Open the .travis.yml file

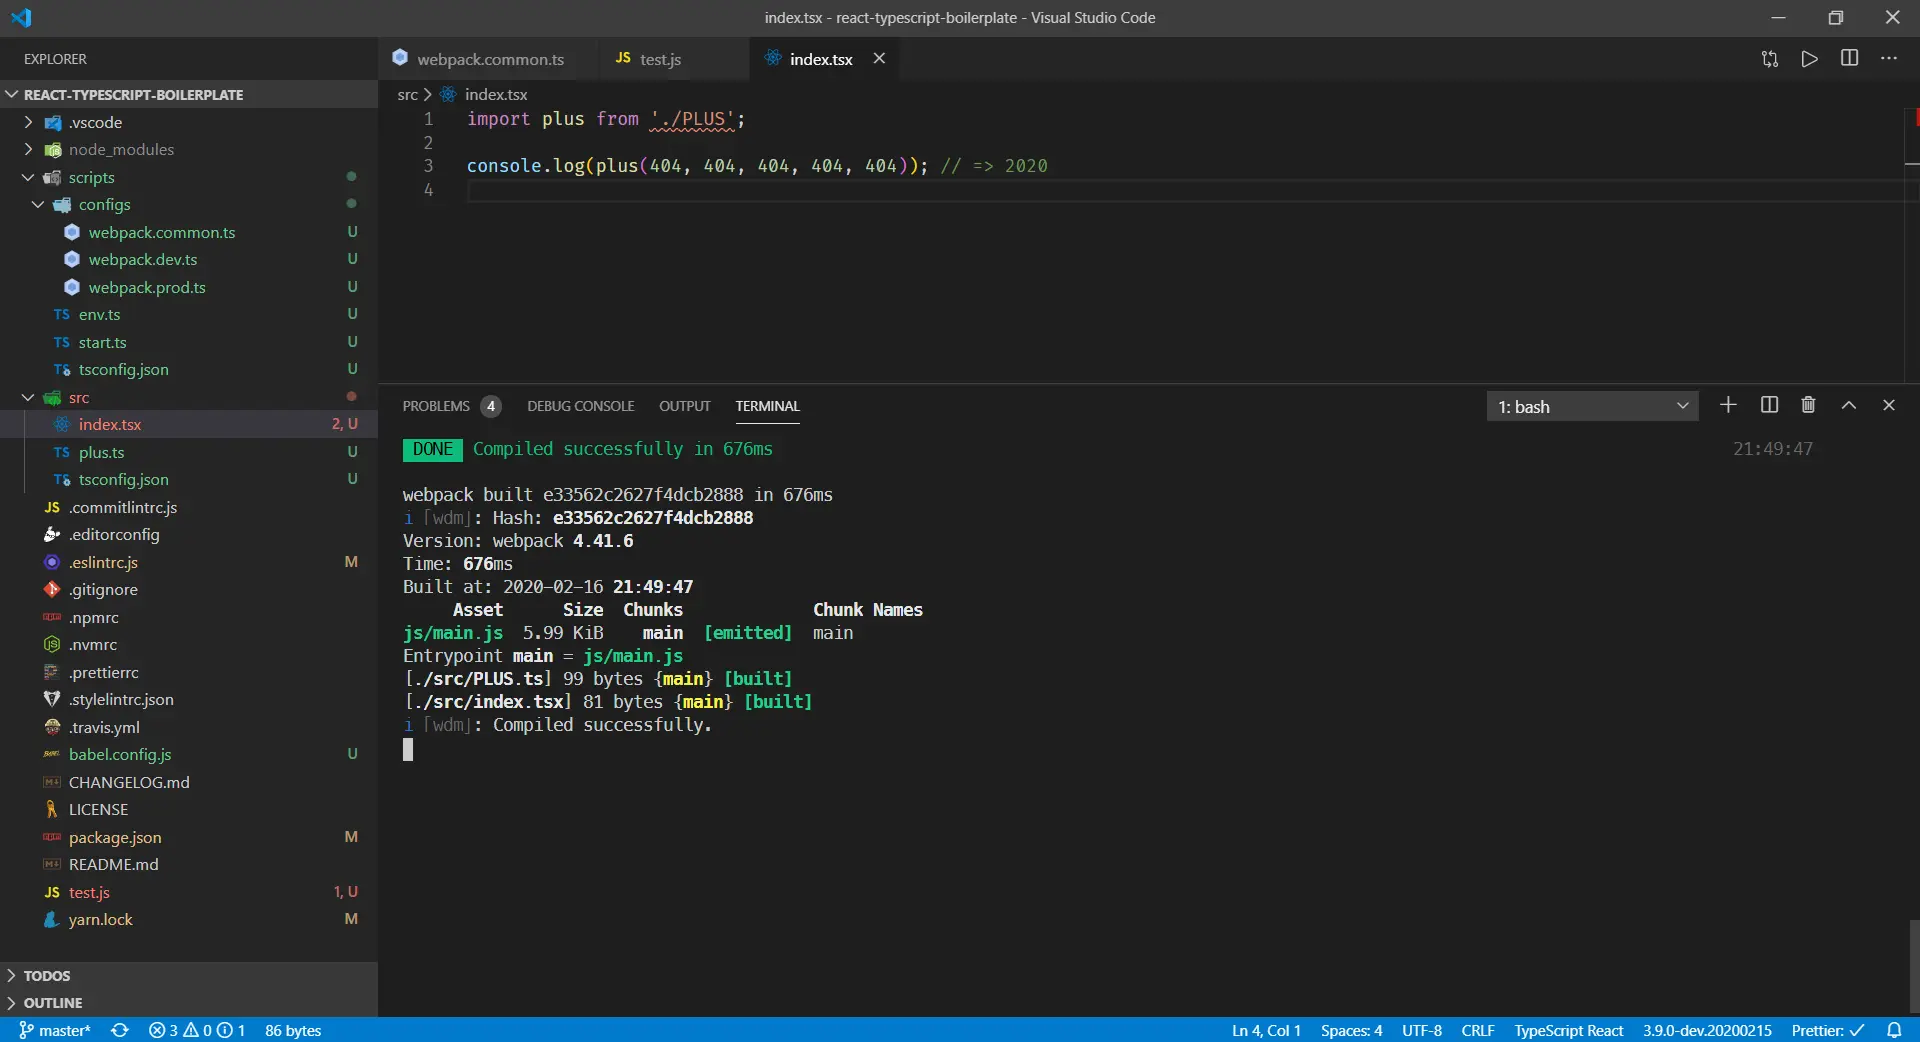pyautogui.click(x=189, y=727)
